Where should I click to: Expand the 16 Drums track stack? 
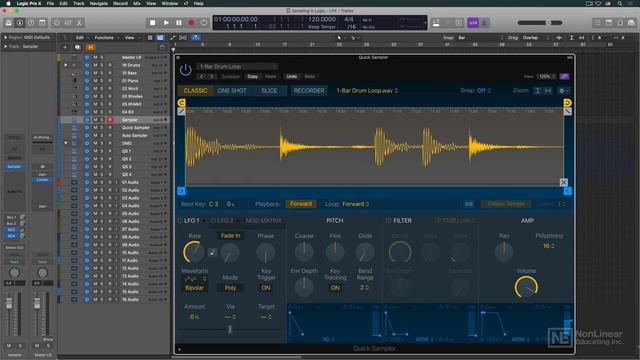coord(66,65)
